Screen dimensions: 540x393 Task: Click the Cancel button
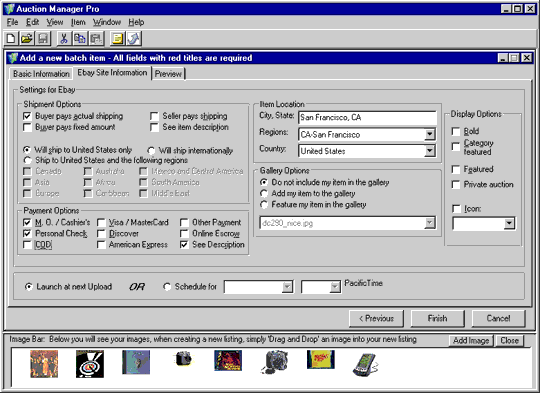pos(498,319)
